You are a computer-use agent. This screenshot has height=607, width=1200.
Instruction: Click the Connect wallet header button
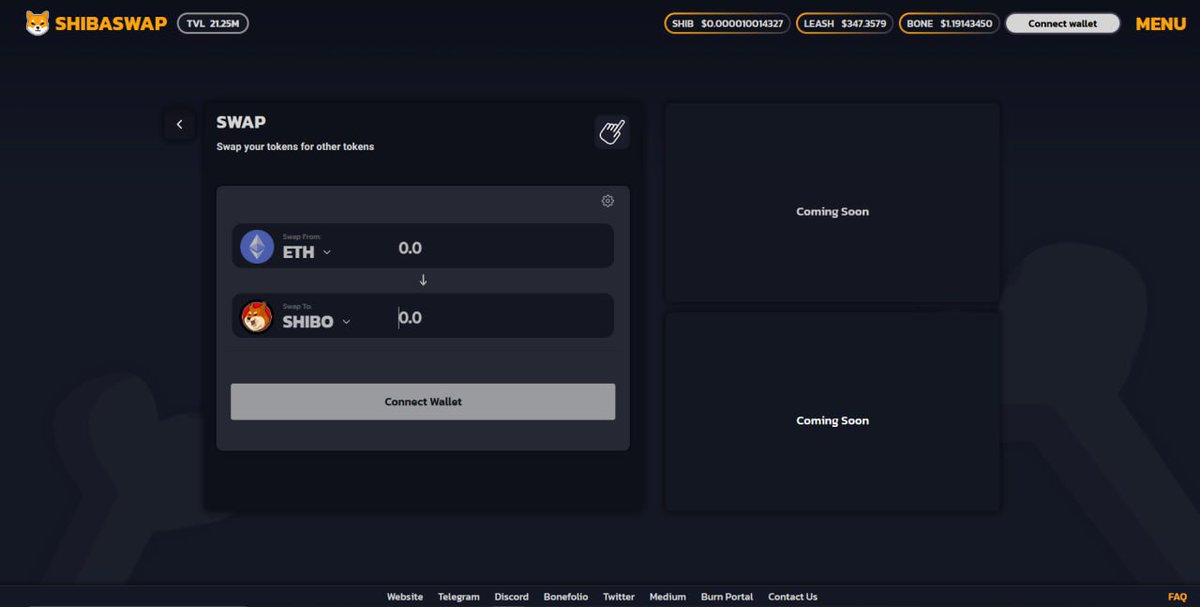click(x=1062, y=23)
